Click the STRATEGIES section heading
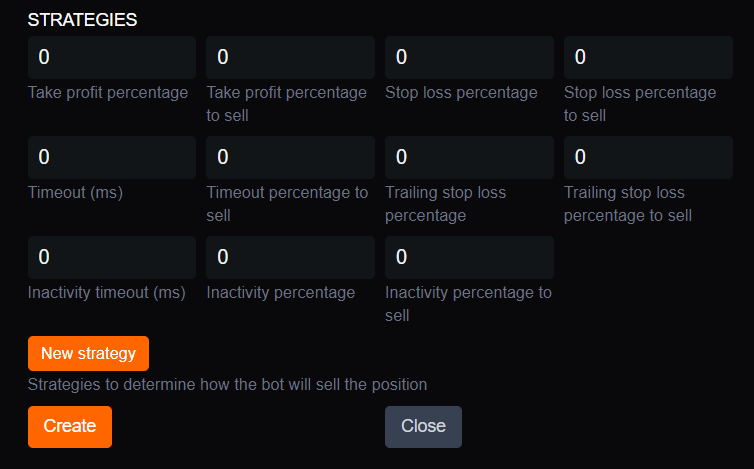 pos(83,20)
